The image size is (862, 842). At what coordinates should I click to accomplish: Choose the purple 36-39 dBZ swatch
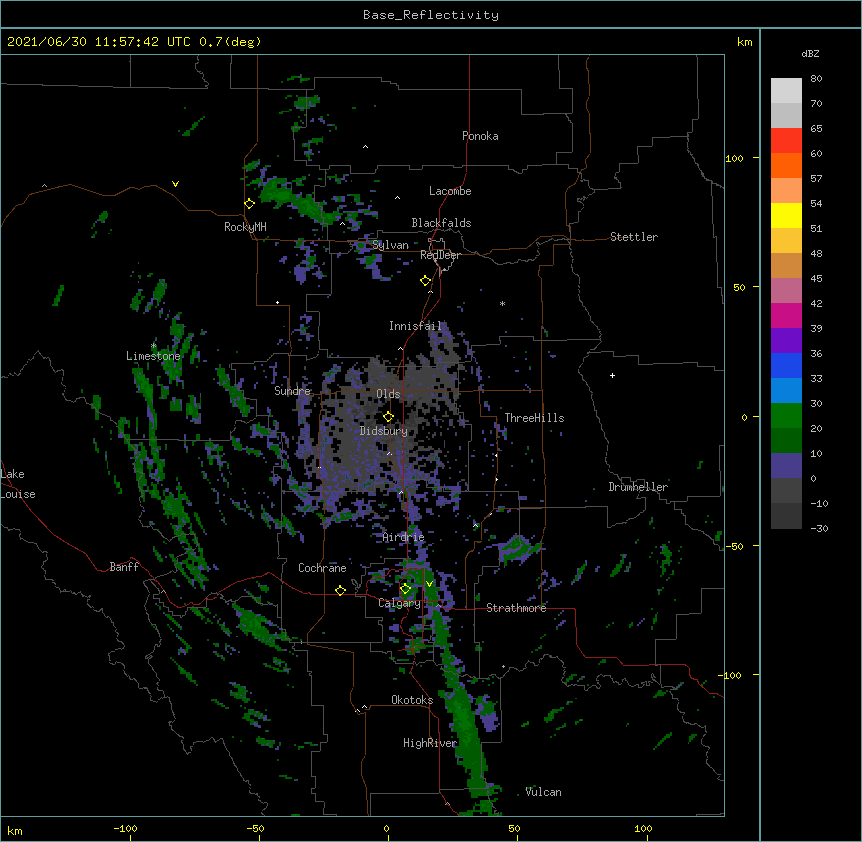click(786, 340)
